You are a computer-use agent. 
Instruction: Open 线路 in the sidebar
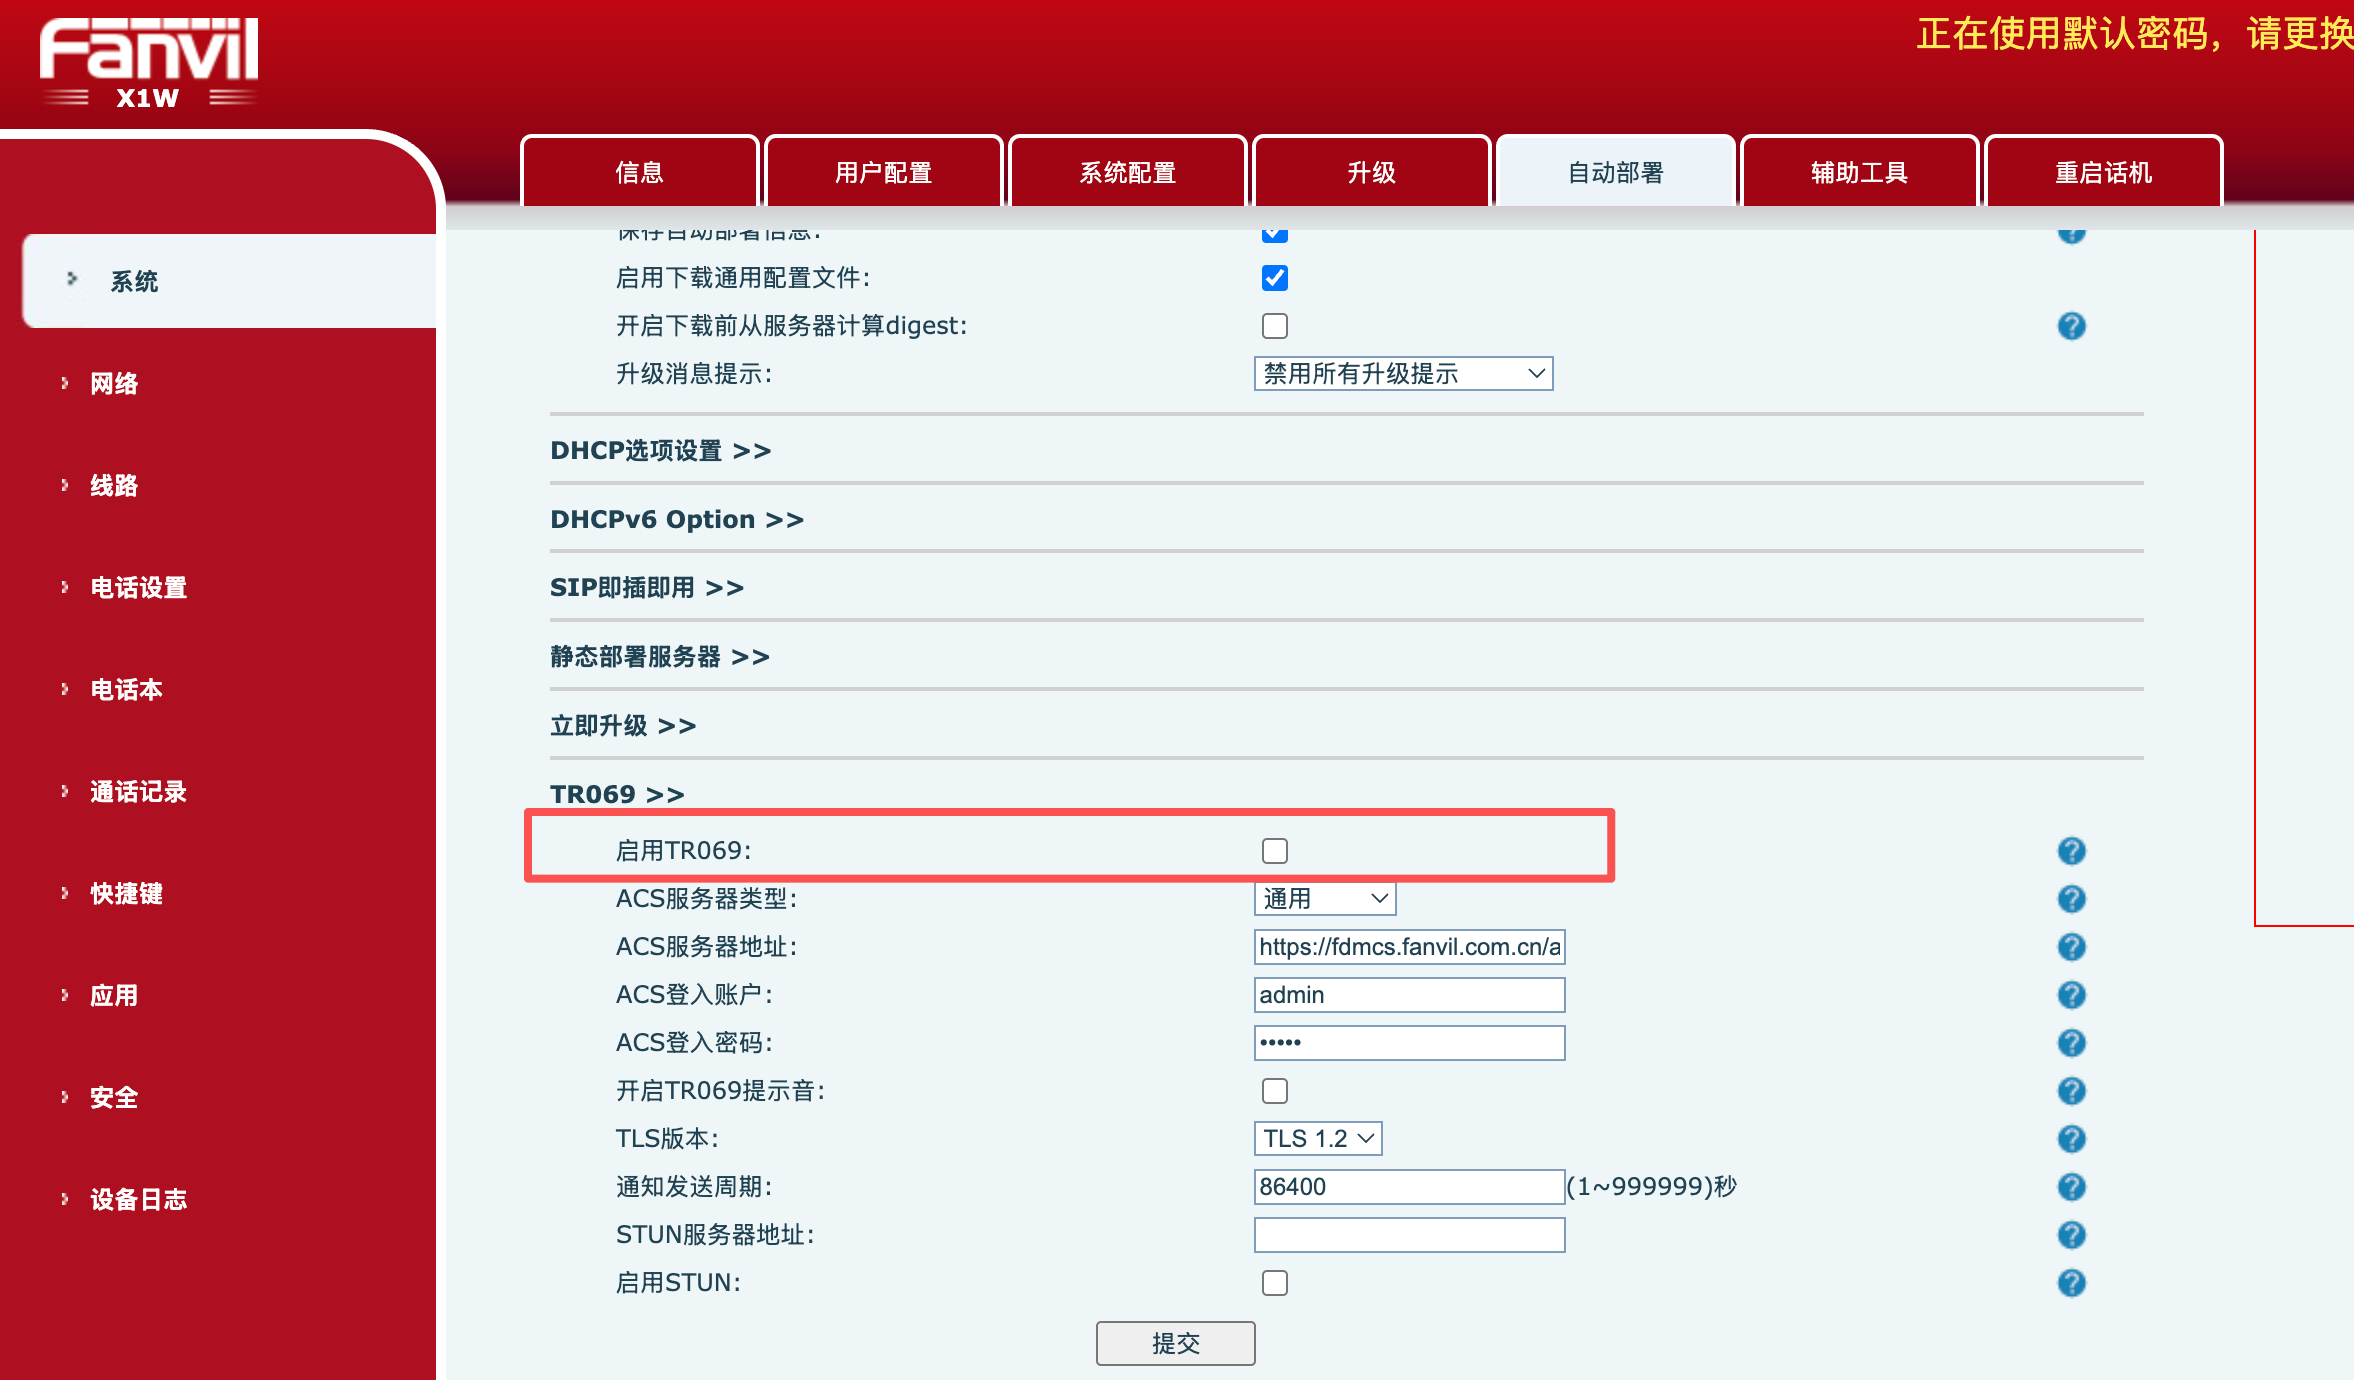pos(114,486)
